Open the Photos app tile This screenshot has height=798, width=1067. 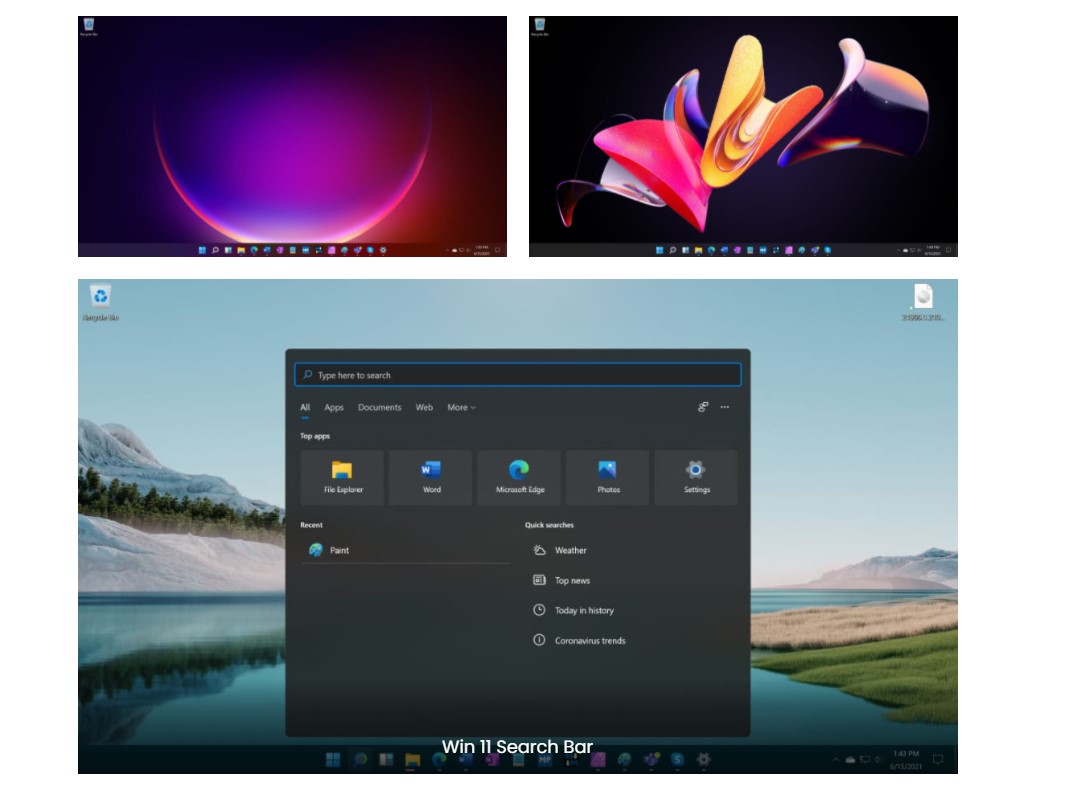(608, 477)
